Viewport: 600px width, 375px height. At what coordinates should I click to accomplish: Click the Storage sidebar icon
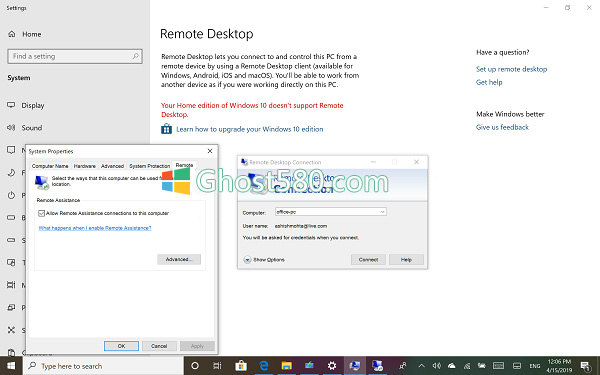11,240
